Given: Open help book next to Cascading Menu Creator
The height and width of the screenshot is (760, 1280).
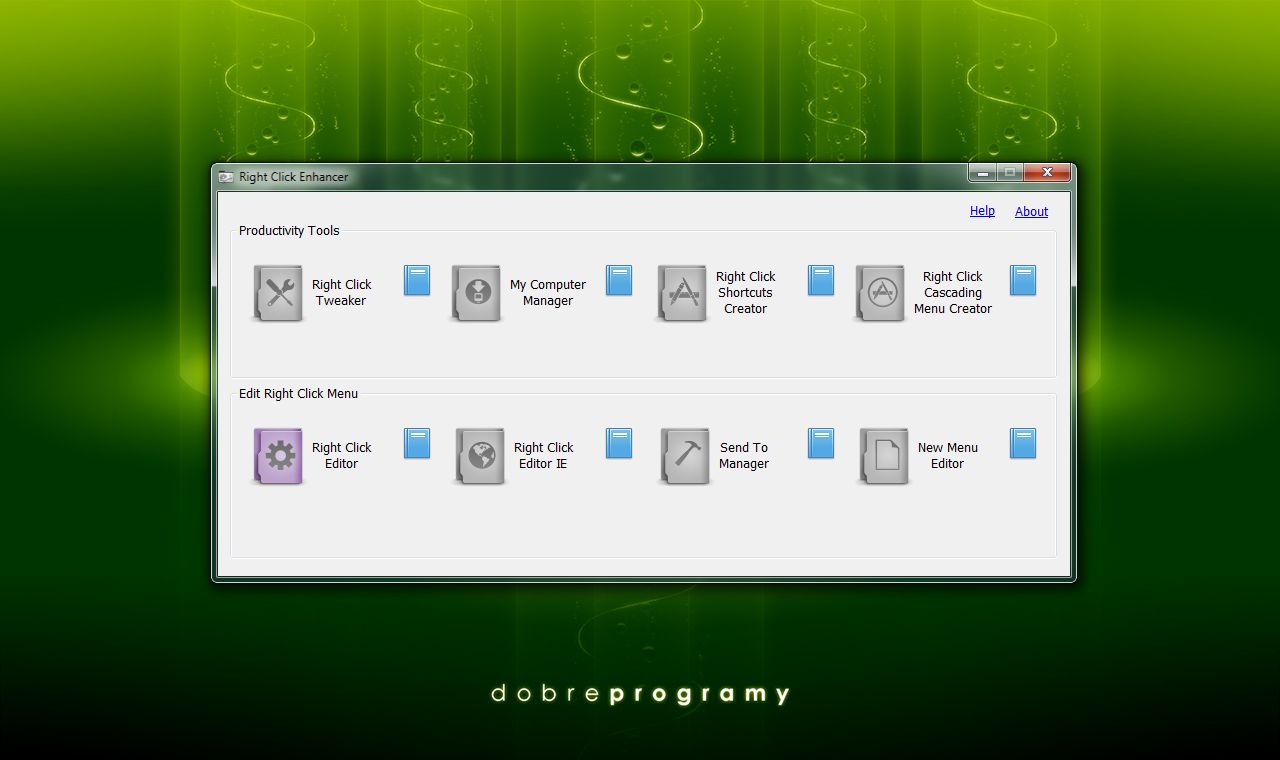Looking at the screenshot, I should pyautogui.click(x=1023, y=281).
